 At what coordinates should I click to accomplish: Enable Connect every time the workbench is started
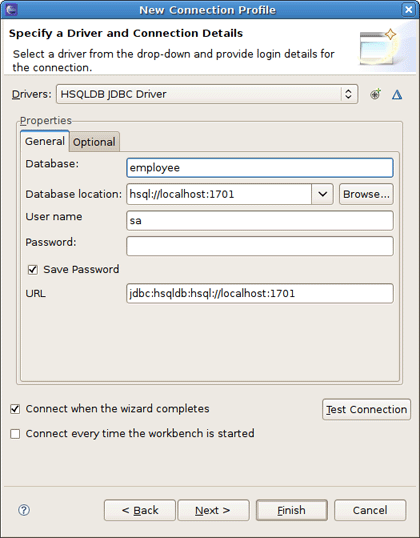pyautogui.click(x=15, y=434)
